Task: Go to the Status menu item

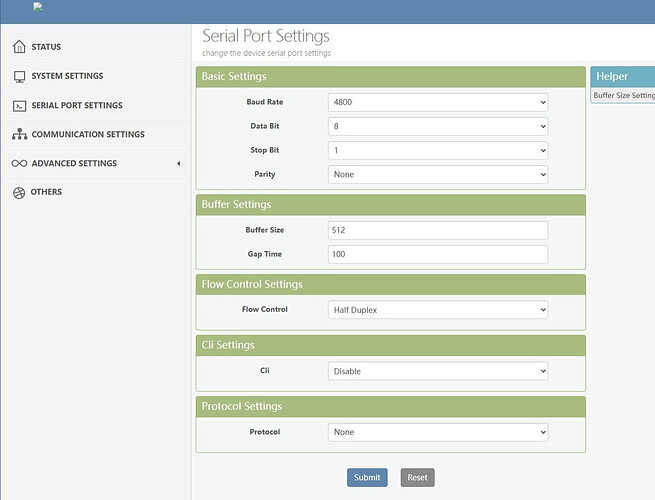Action: [46, 47]
